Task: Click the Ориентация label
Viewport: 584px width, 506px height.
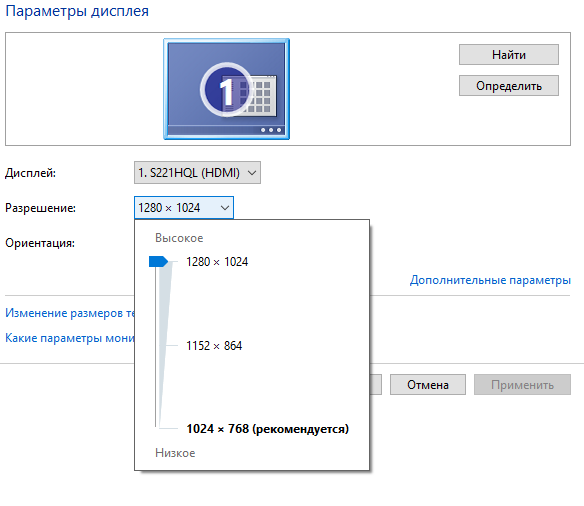Action: click(x=40, y=243)
